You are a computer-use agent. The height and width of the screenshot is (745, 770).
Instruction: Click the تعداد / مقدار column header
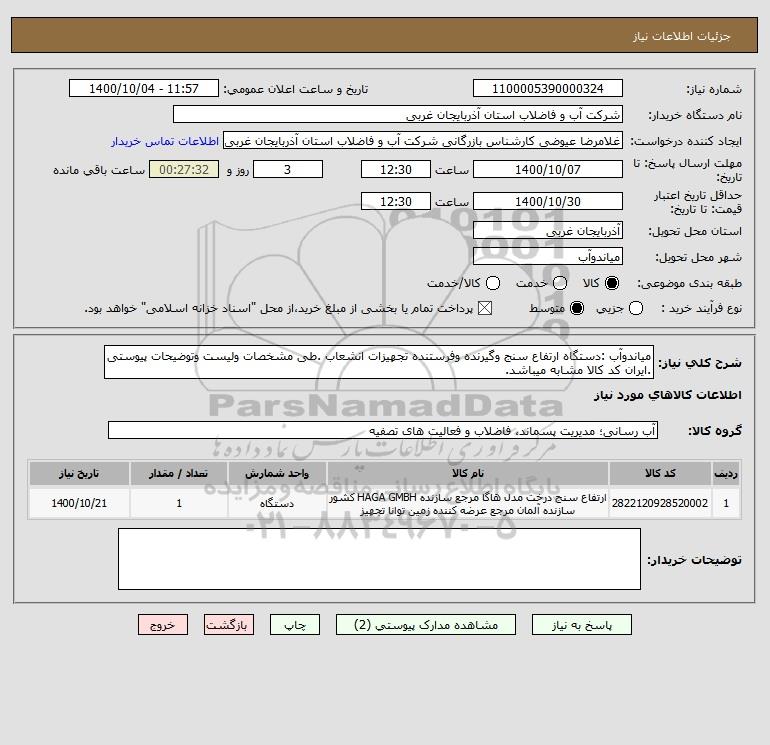pos(179,473)
